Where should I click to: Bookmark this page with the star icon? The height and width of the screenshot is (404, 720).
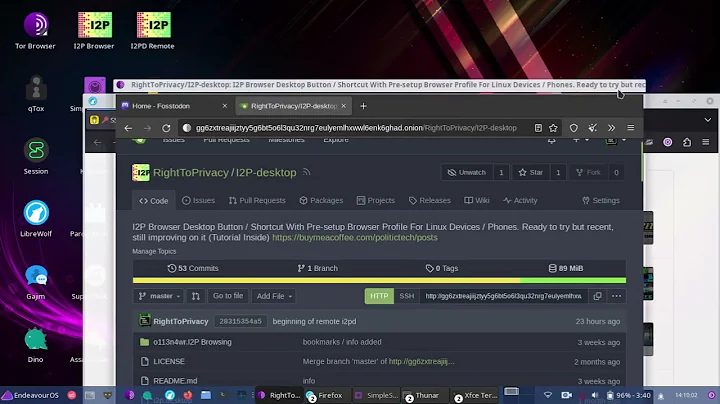(x=553, y=128)
